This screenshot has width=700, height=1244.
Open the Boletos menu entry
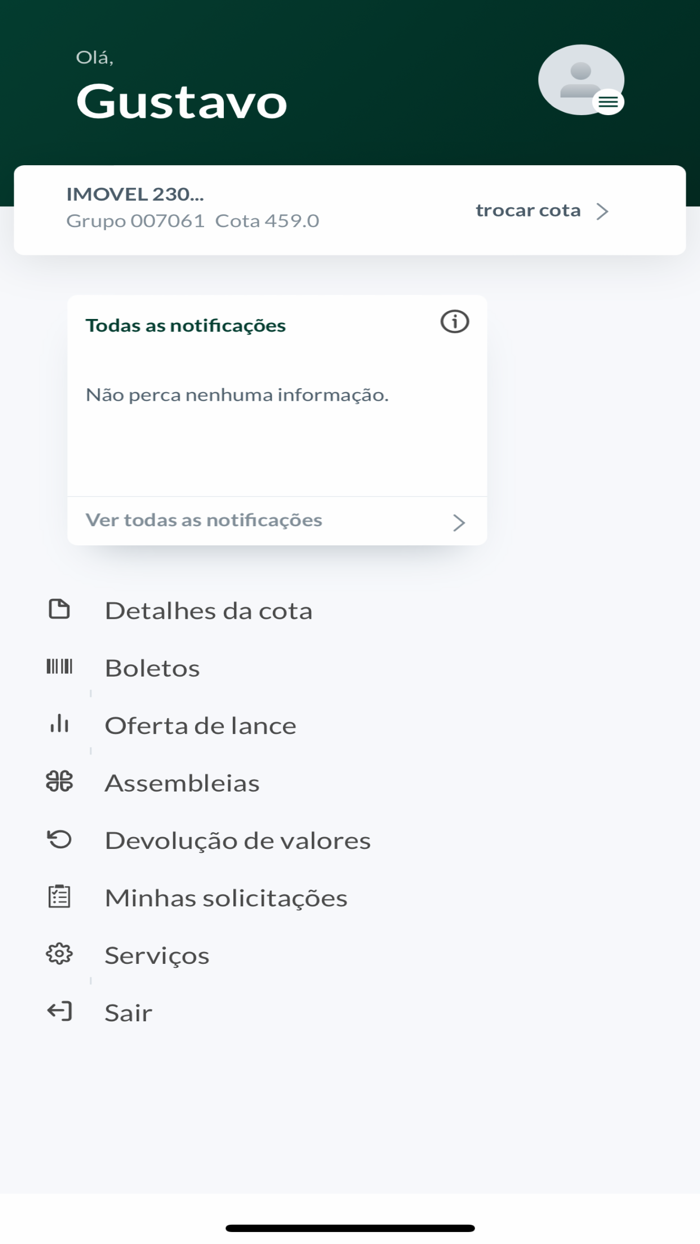(x=152, y=667)
